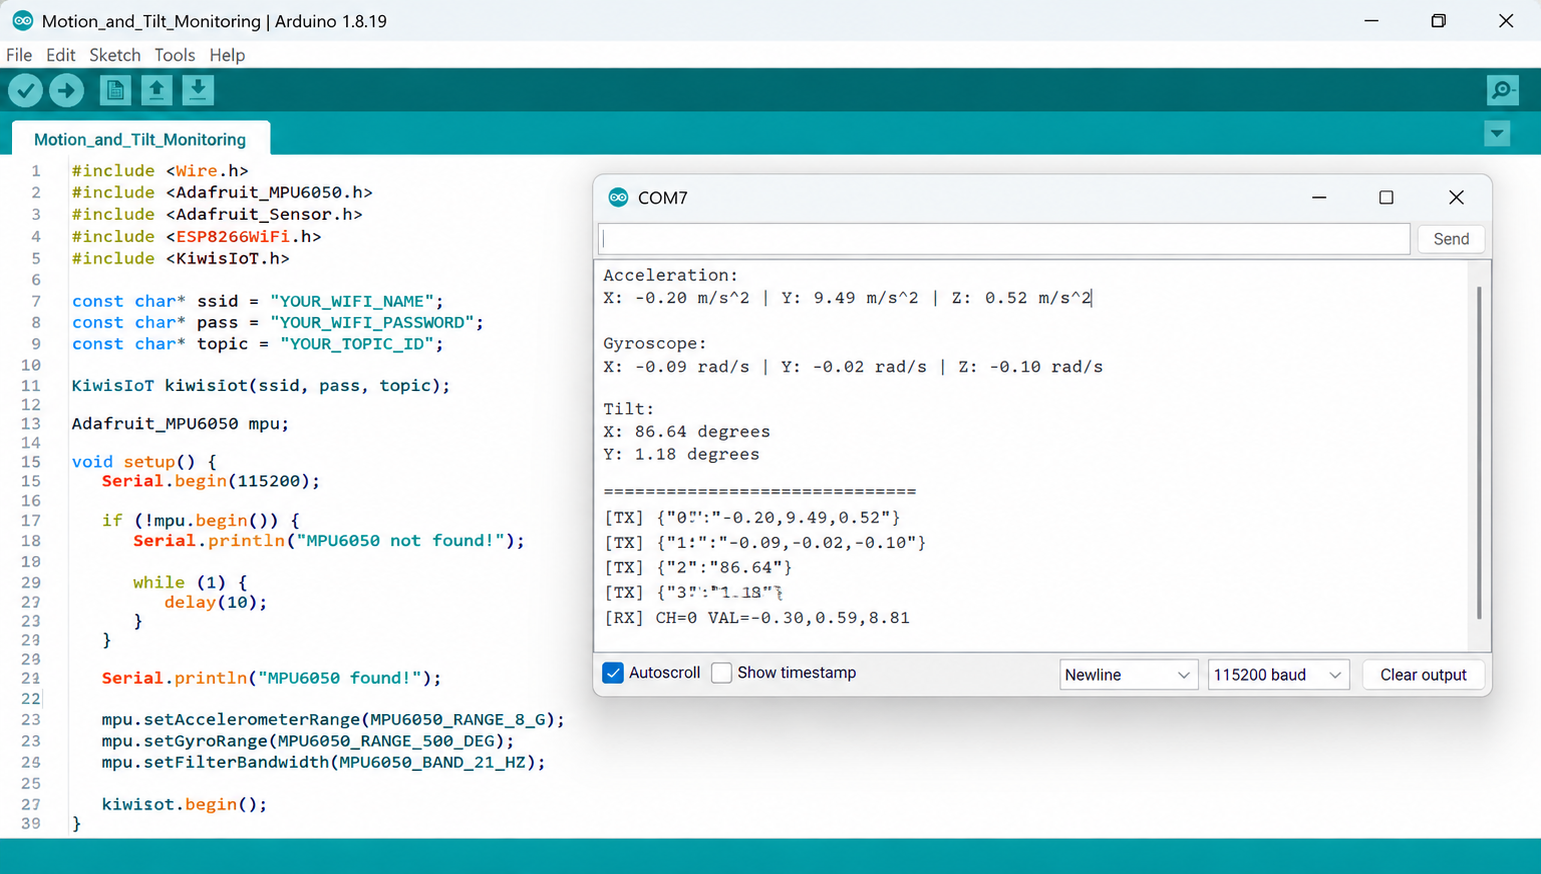Click the COM7 output vertical scrollbar

point(1479,452)
